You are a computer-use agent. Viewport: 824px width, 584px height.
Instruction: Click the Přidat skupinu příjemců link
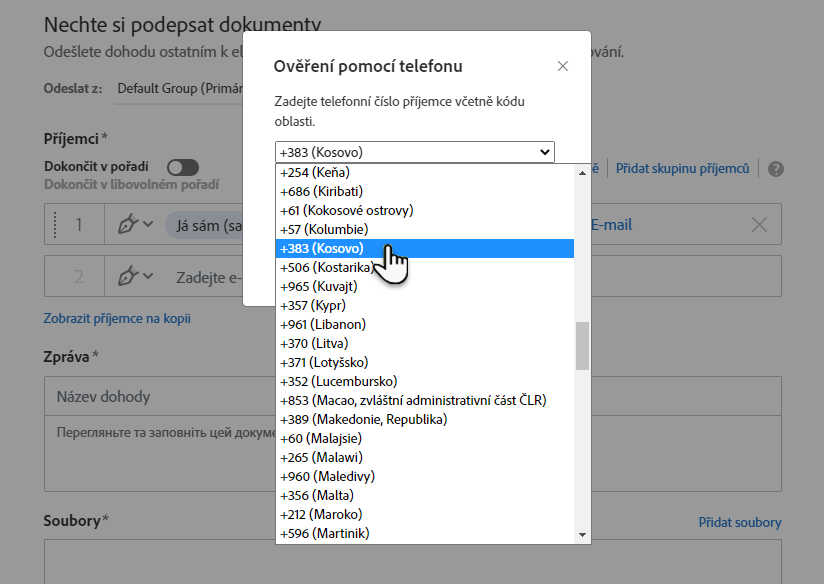click(x=682, y=169)
